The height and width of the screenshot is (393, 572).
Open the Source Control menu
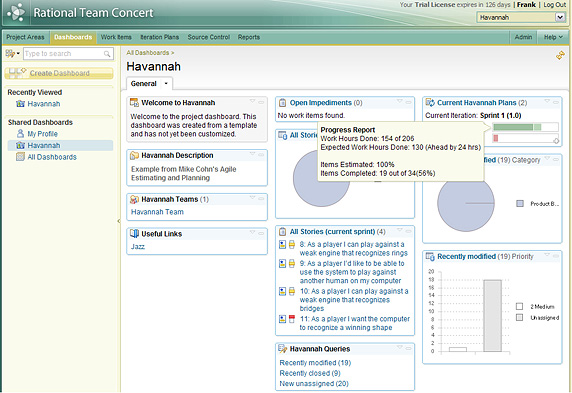click(x=209, y=37)
